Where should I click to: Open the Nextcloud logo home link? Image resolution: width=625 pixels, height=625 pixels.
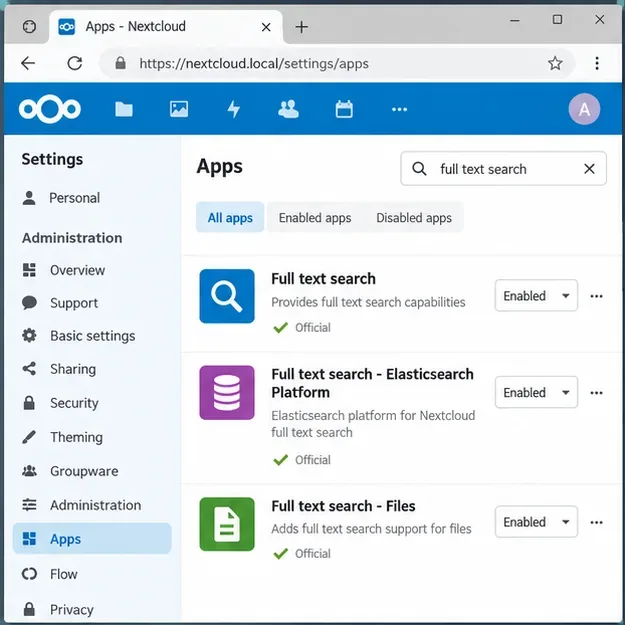(x=49, y=109)
